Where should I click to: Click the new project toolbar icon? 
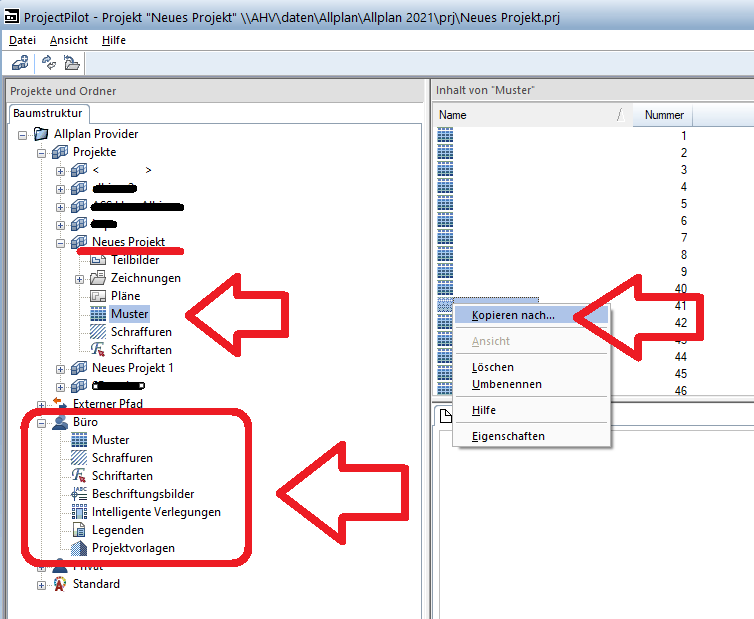click(20, 63)
